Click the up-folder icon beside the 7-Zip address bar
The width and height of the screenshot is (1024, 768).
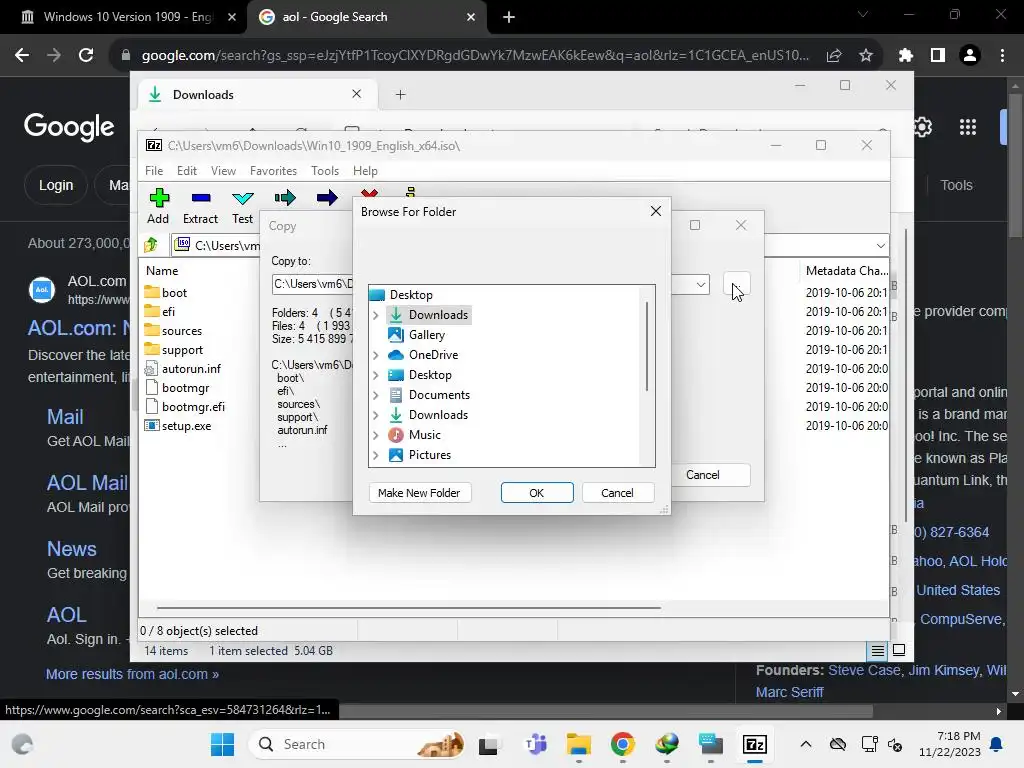point(152,245)
